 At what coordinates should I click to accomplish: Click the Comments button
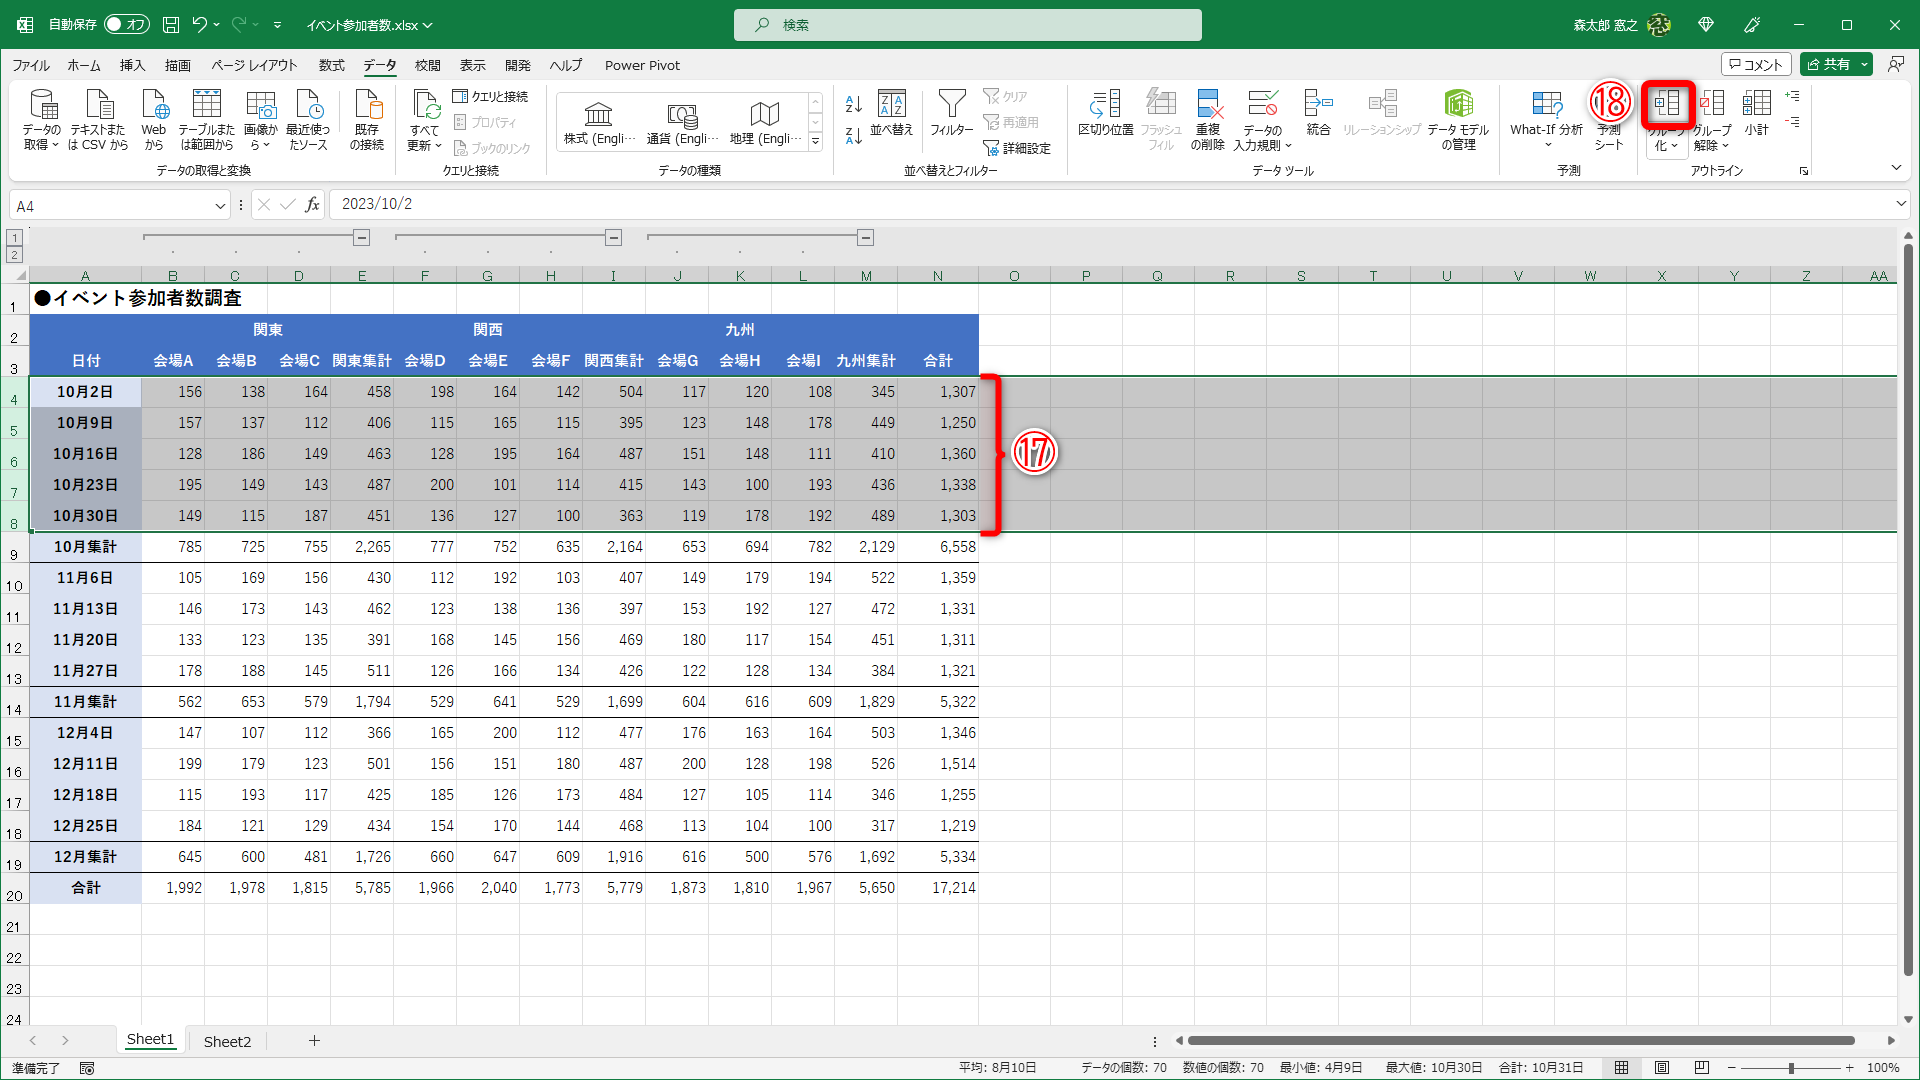[1756, 65]
